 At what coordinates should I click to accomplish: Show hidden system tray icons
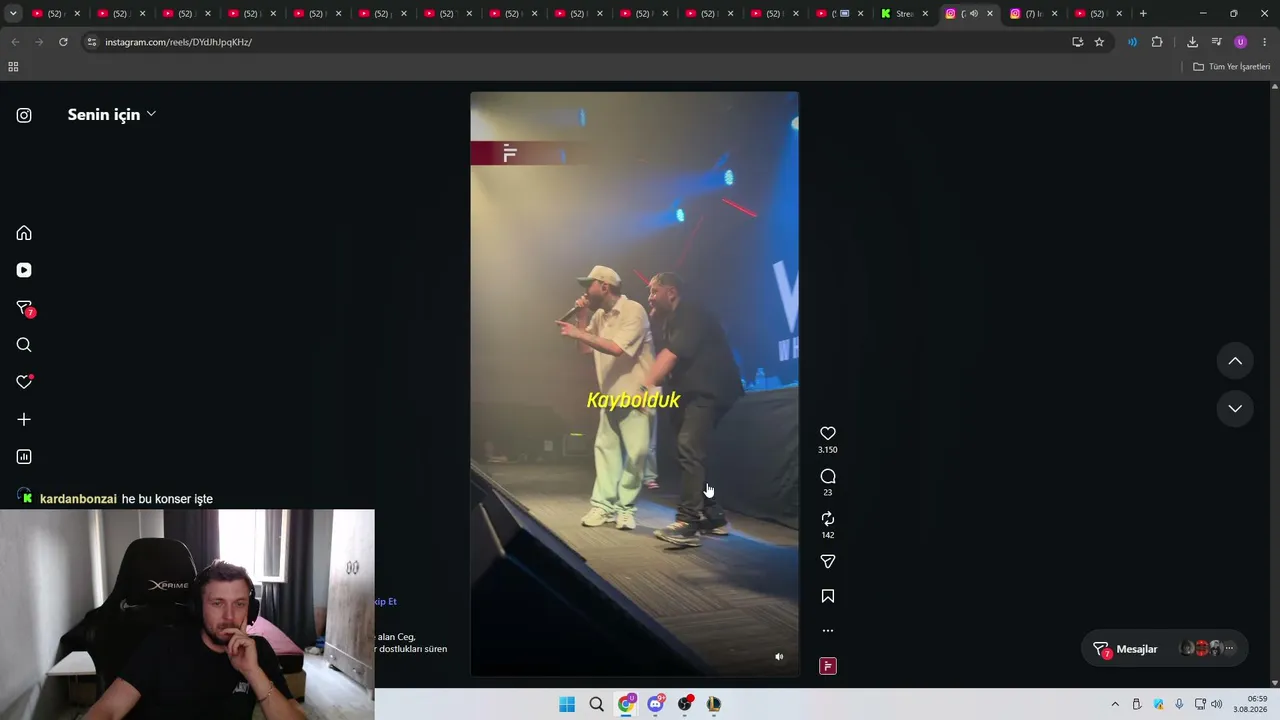pyautogui.click(x=1115, y=704)
